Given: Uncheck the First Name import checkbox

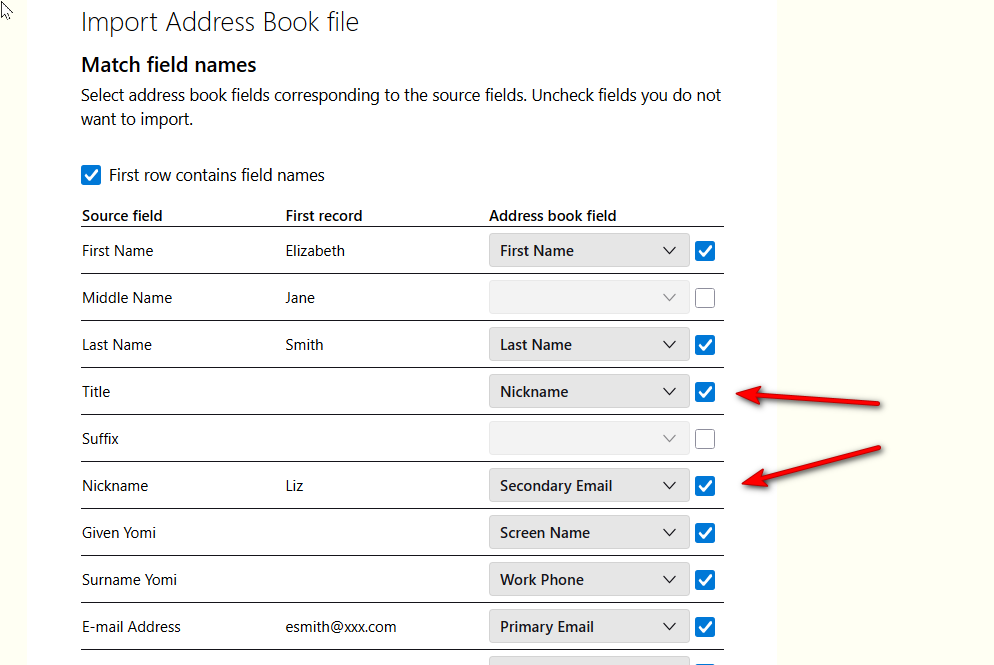Looking at the screenshot, I should click(705, 251).
